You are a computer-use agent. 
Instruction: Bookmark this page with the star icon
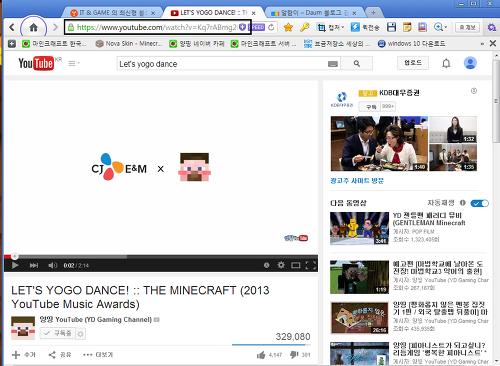pyautogui.click(x=288, y=27)
